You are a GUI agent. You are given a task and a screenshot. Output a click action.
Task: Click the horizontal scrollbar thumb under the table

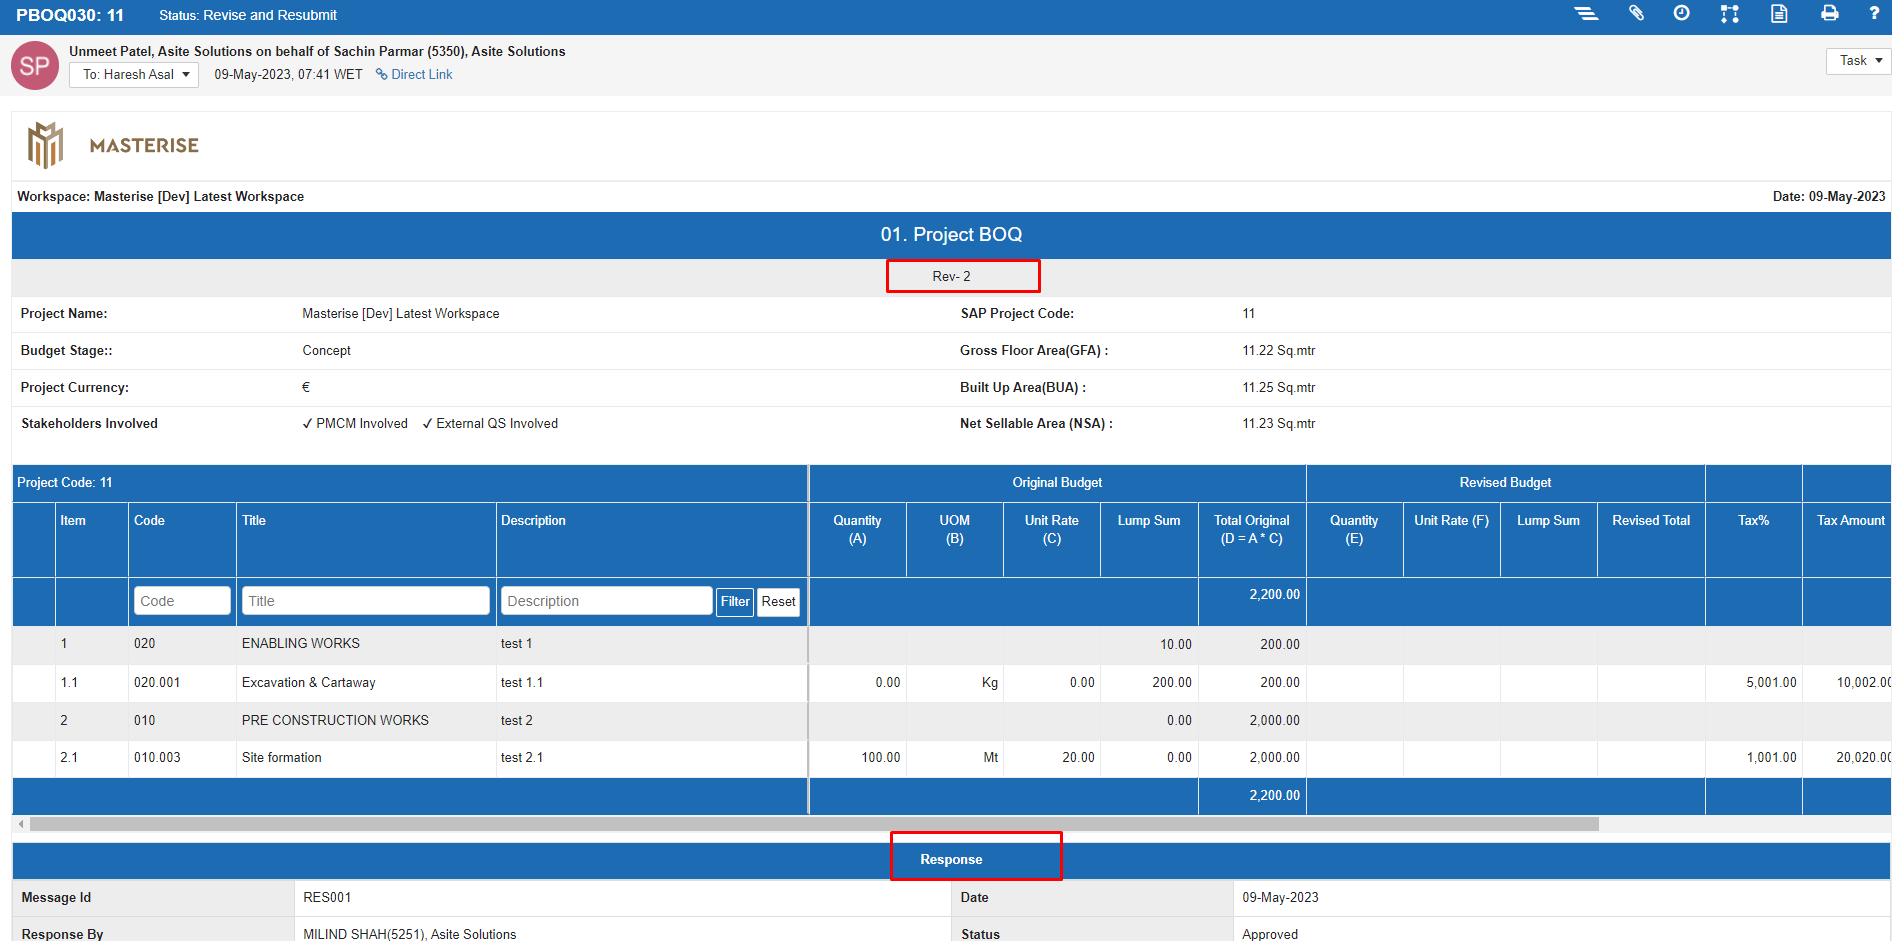pos(814,824)
